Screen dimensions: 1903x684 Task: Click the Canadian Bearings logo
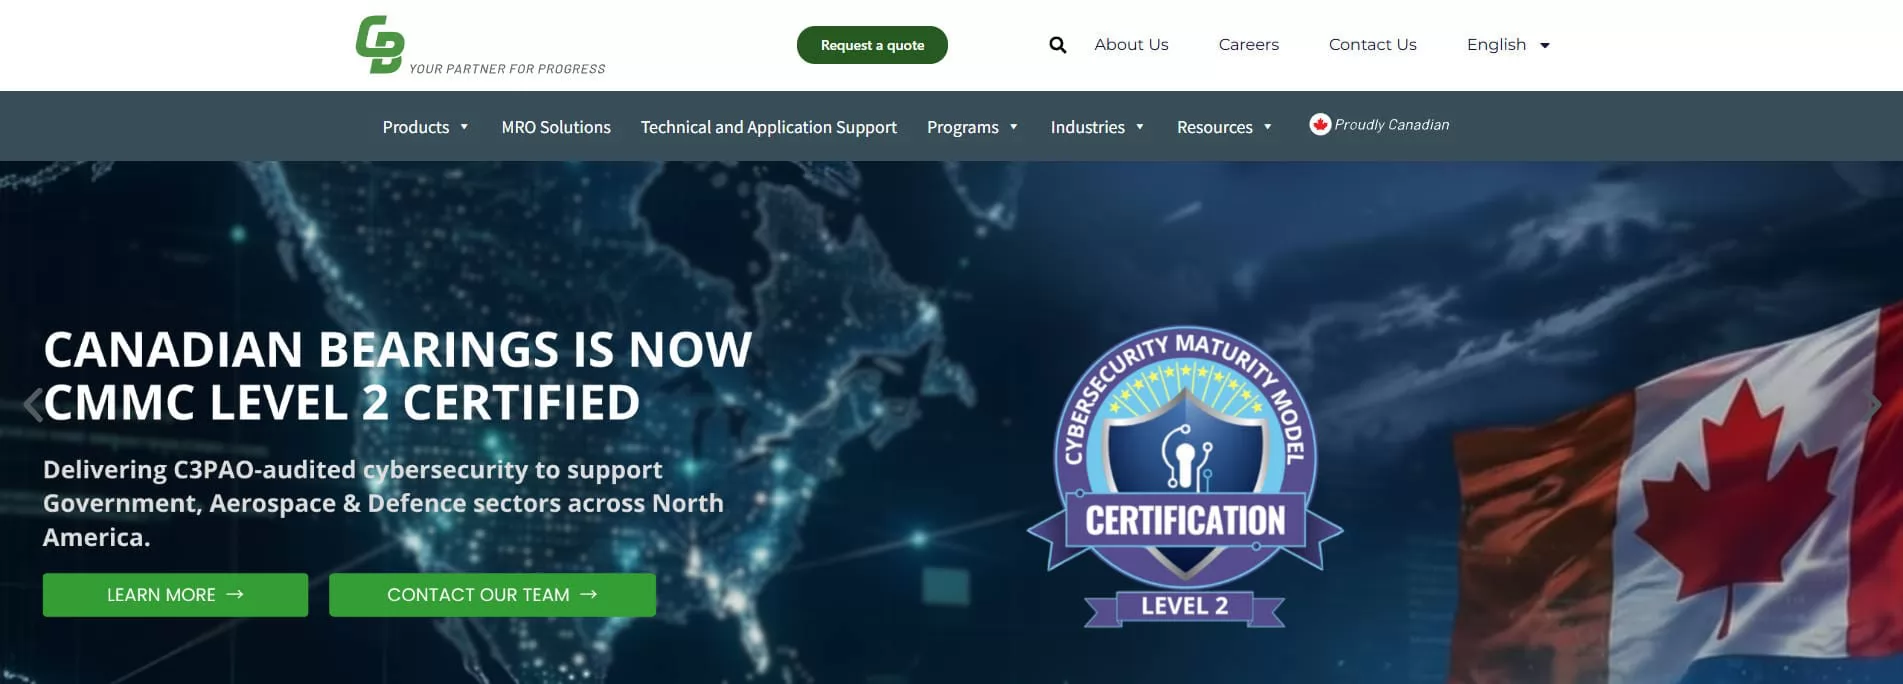click(x=380, y=45)
